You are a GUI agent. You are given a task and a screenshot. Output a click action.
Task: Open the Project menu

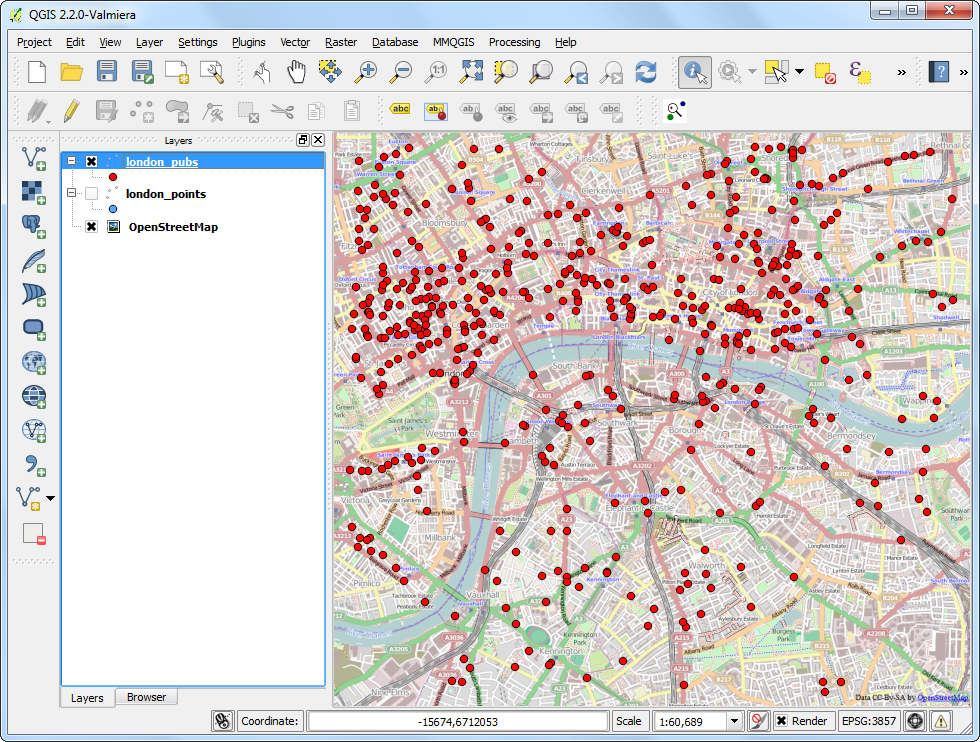point(34,42)
